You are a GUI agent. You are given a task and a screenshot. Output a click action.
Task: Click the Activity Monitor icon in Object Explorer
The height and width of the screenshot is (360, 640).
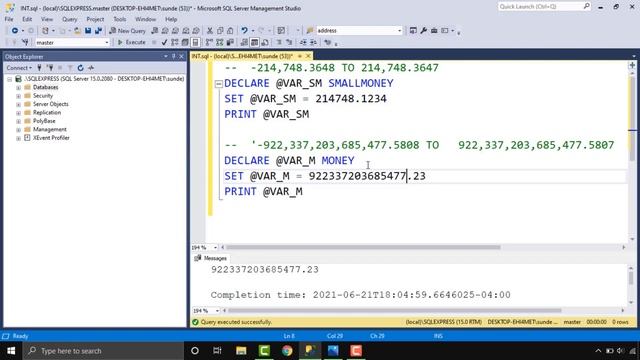[91, 68]
